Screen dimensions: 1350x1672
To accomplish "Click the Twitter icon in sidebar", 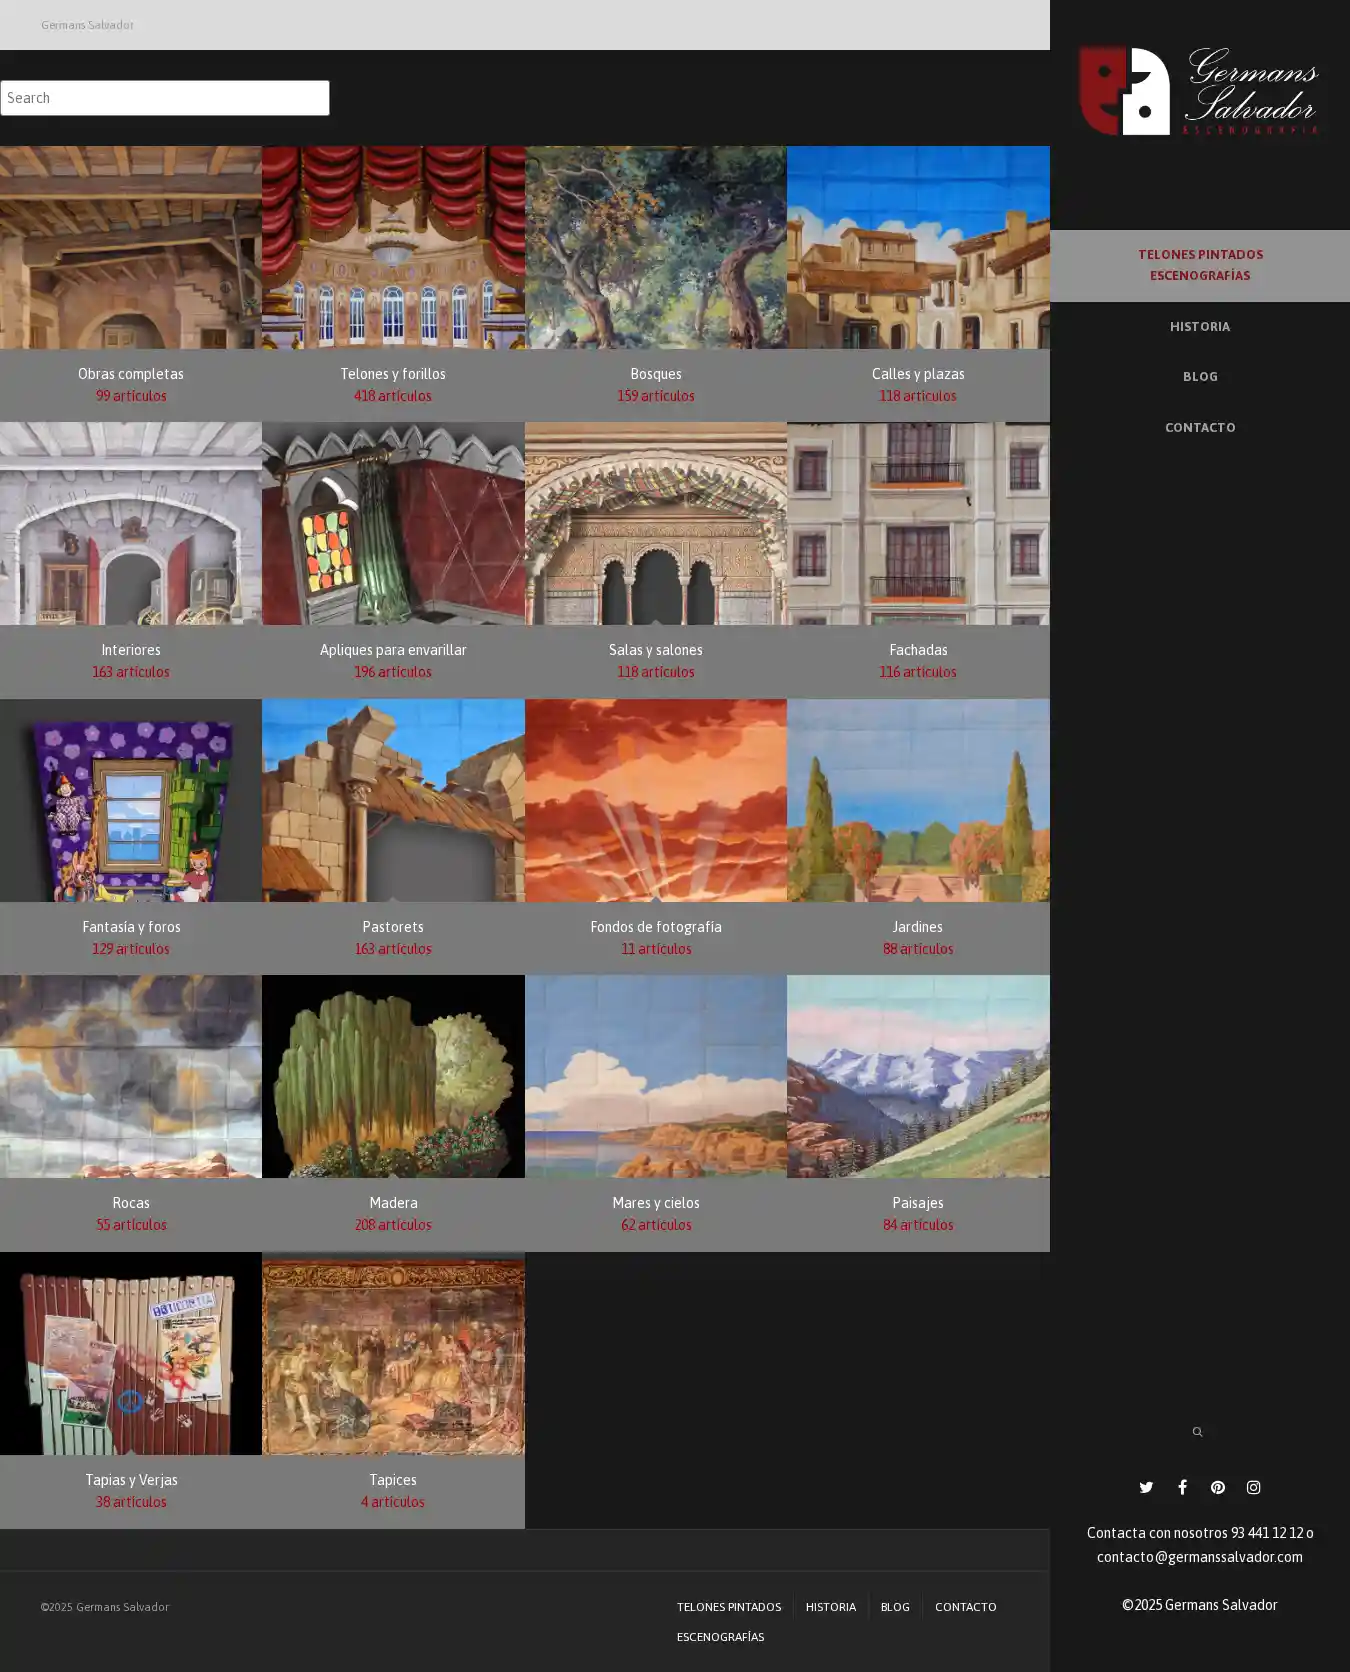I will (1146, 1487).
